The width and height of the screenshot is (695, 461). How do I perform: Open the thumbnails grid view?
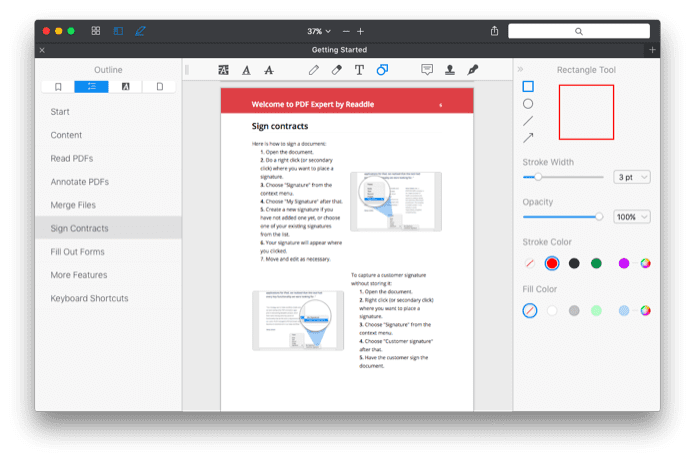tap(96, 31)
